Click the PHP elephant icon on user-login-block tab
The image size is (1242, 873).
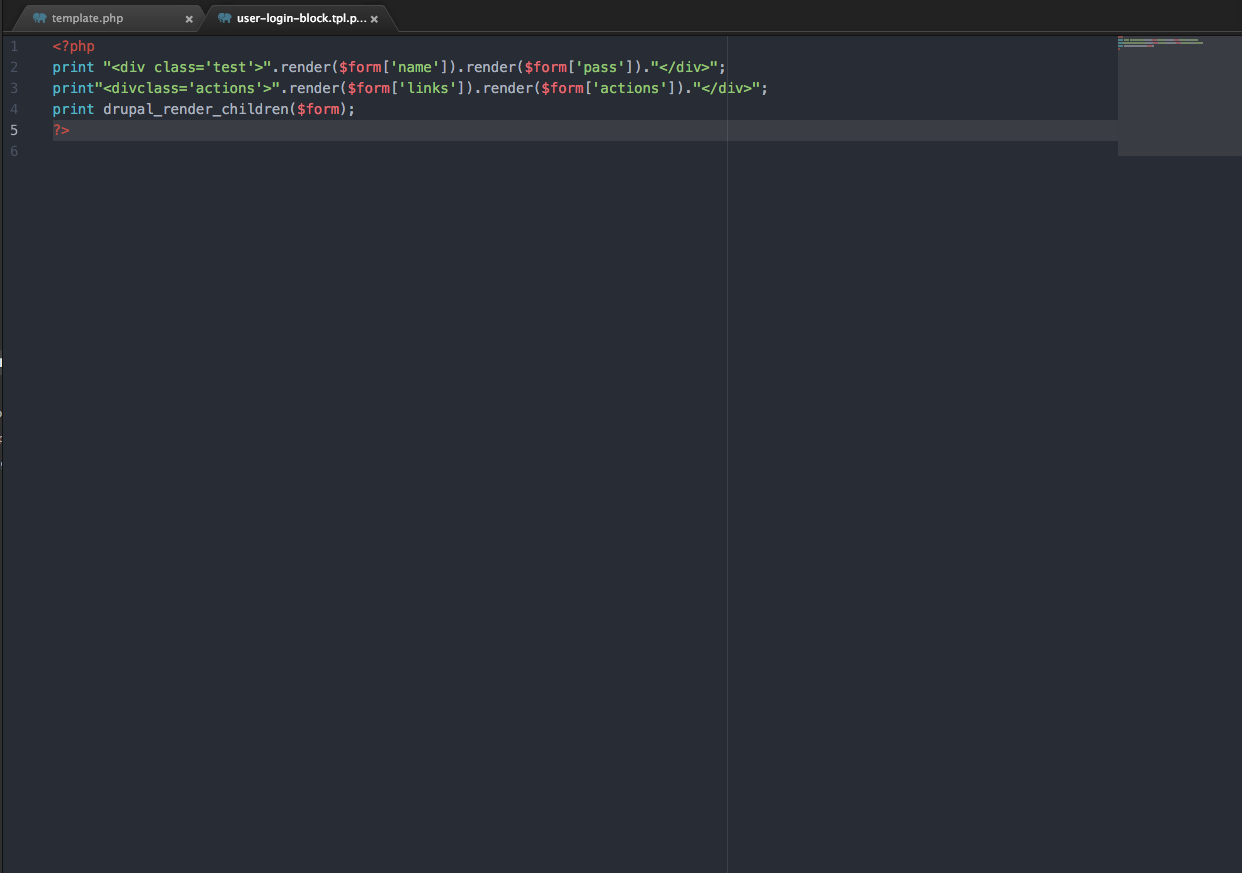click(225, 18)
